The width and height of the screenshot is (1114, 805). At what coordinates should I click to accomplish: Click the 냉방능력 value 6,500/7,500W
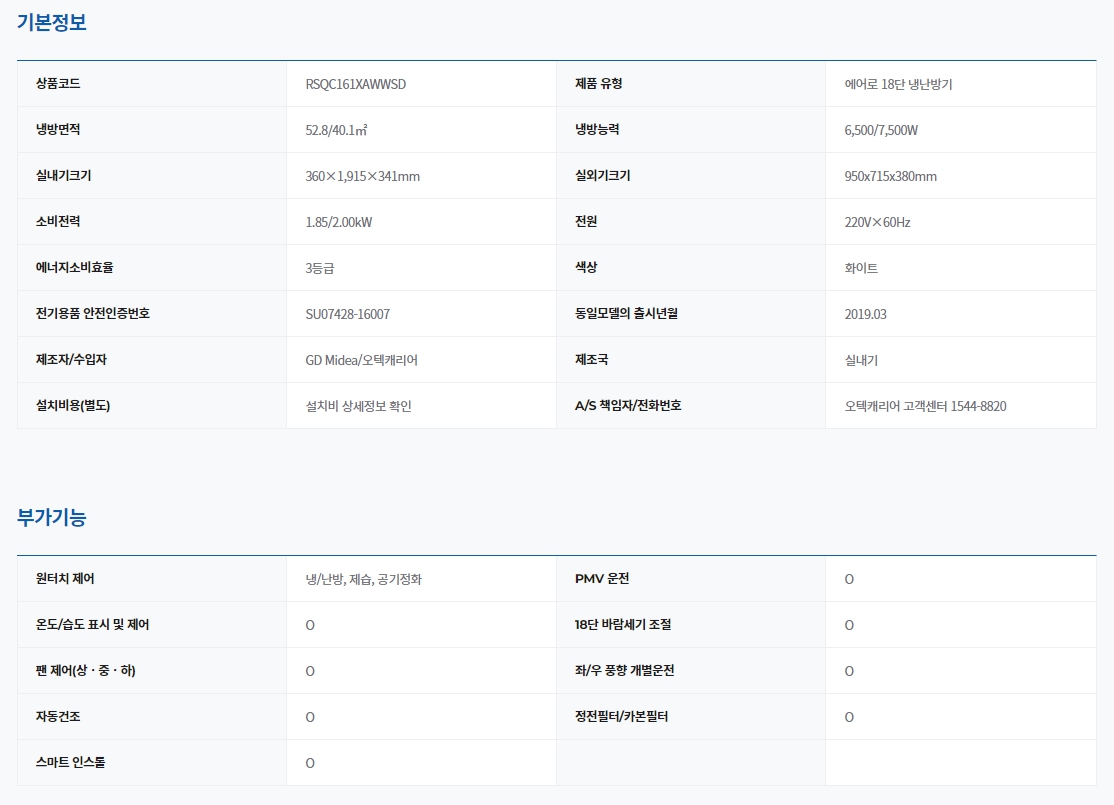(881, 130)
